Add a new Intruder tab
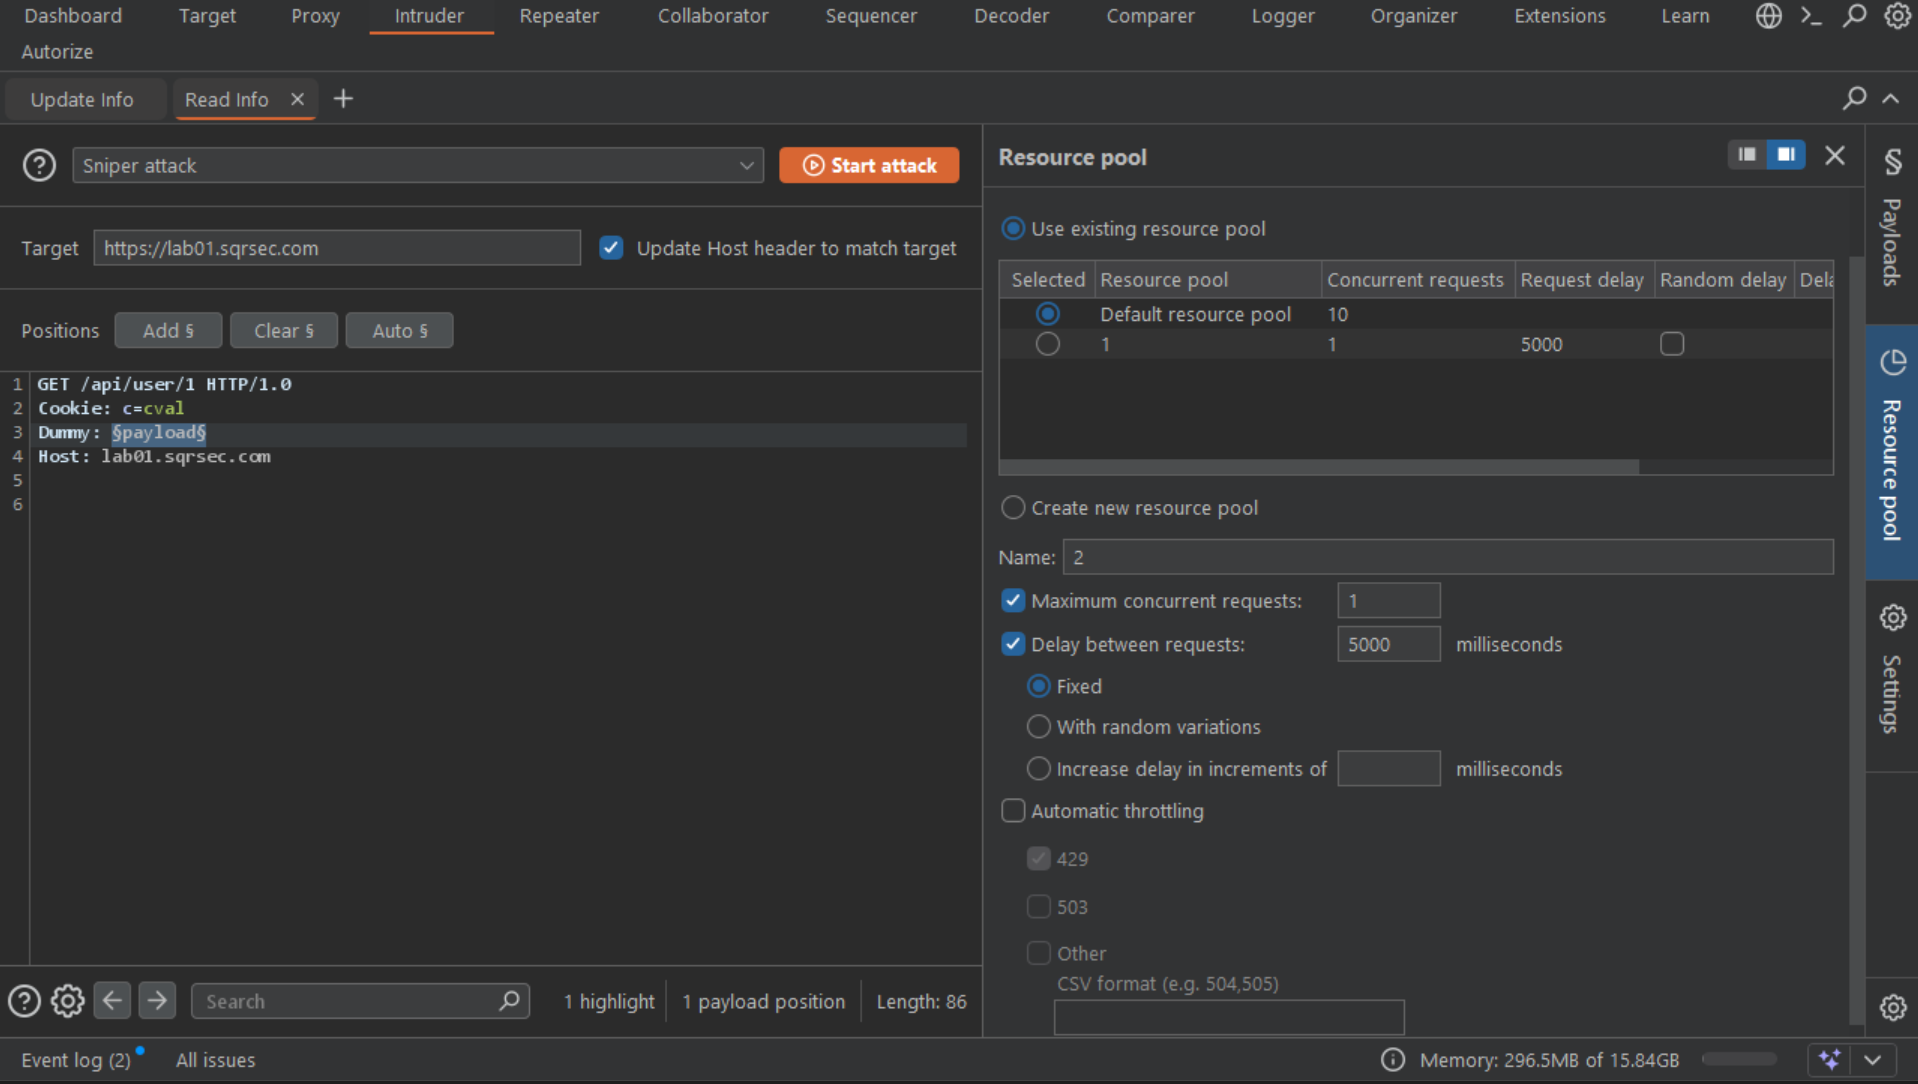This screenshot has height=1084, width=1918. (343, 99)
